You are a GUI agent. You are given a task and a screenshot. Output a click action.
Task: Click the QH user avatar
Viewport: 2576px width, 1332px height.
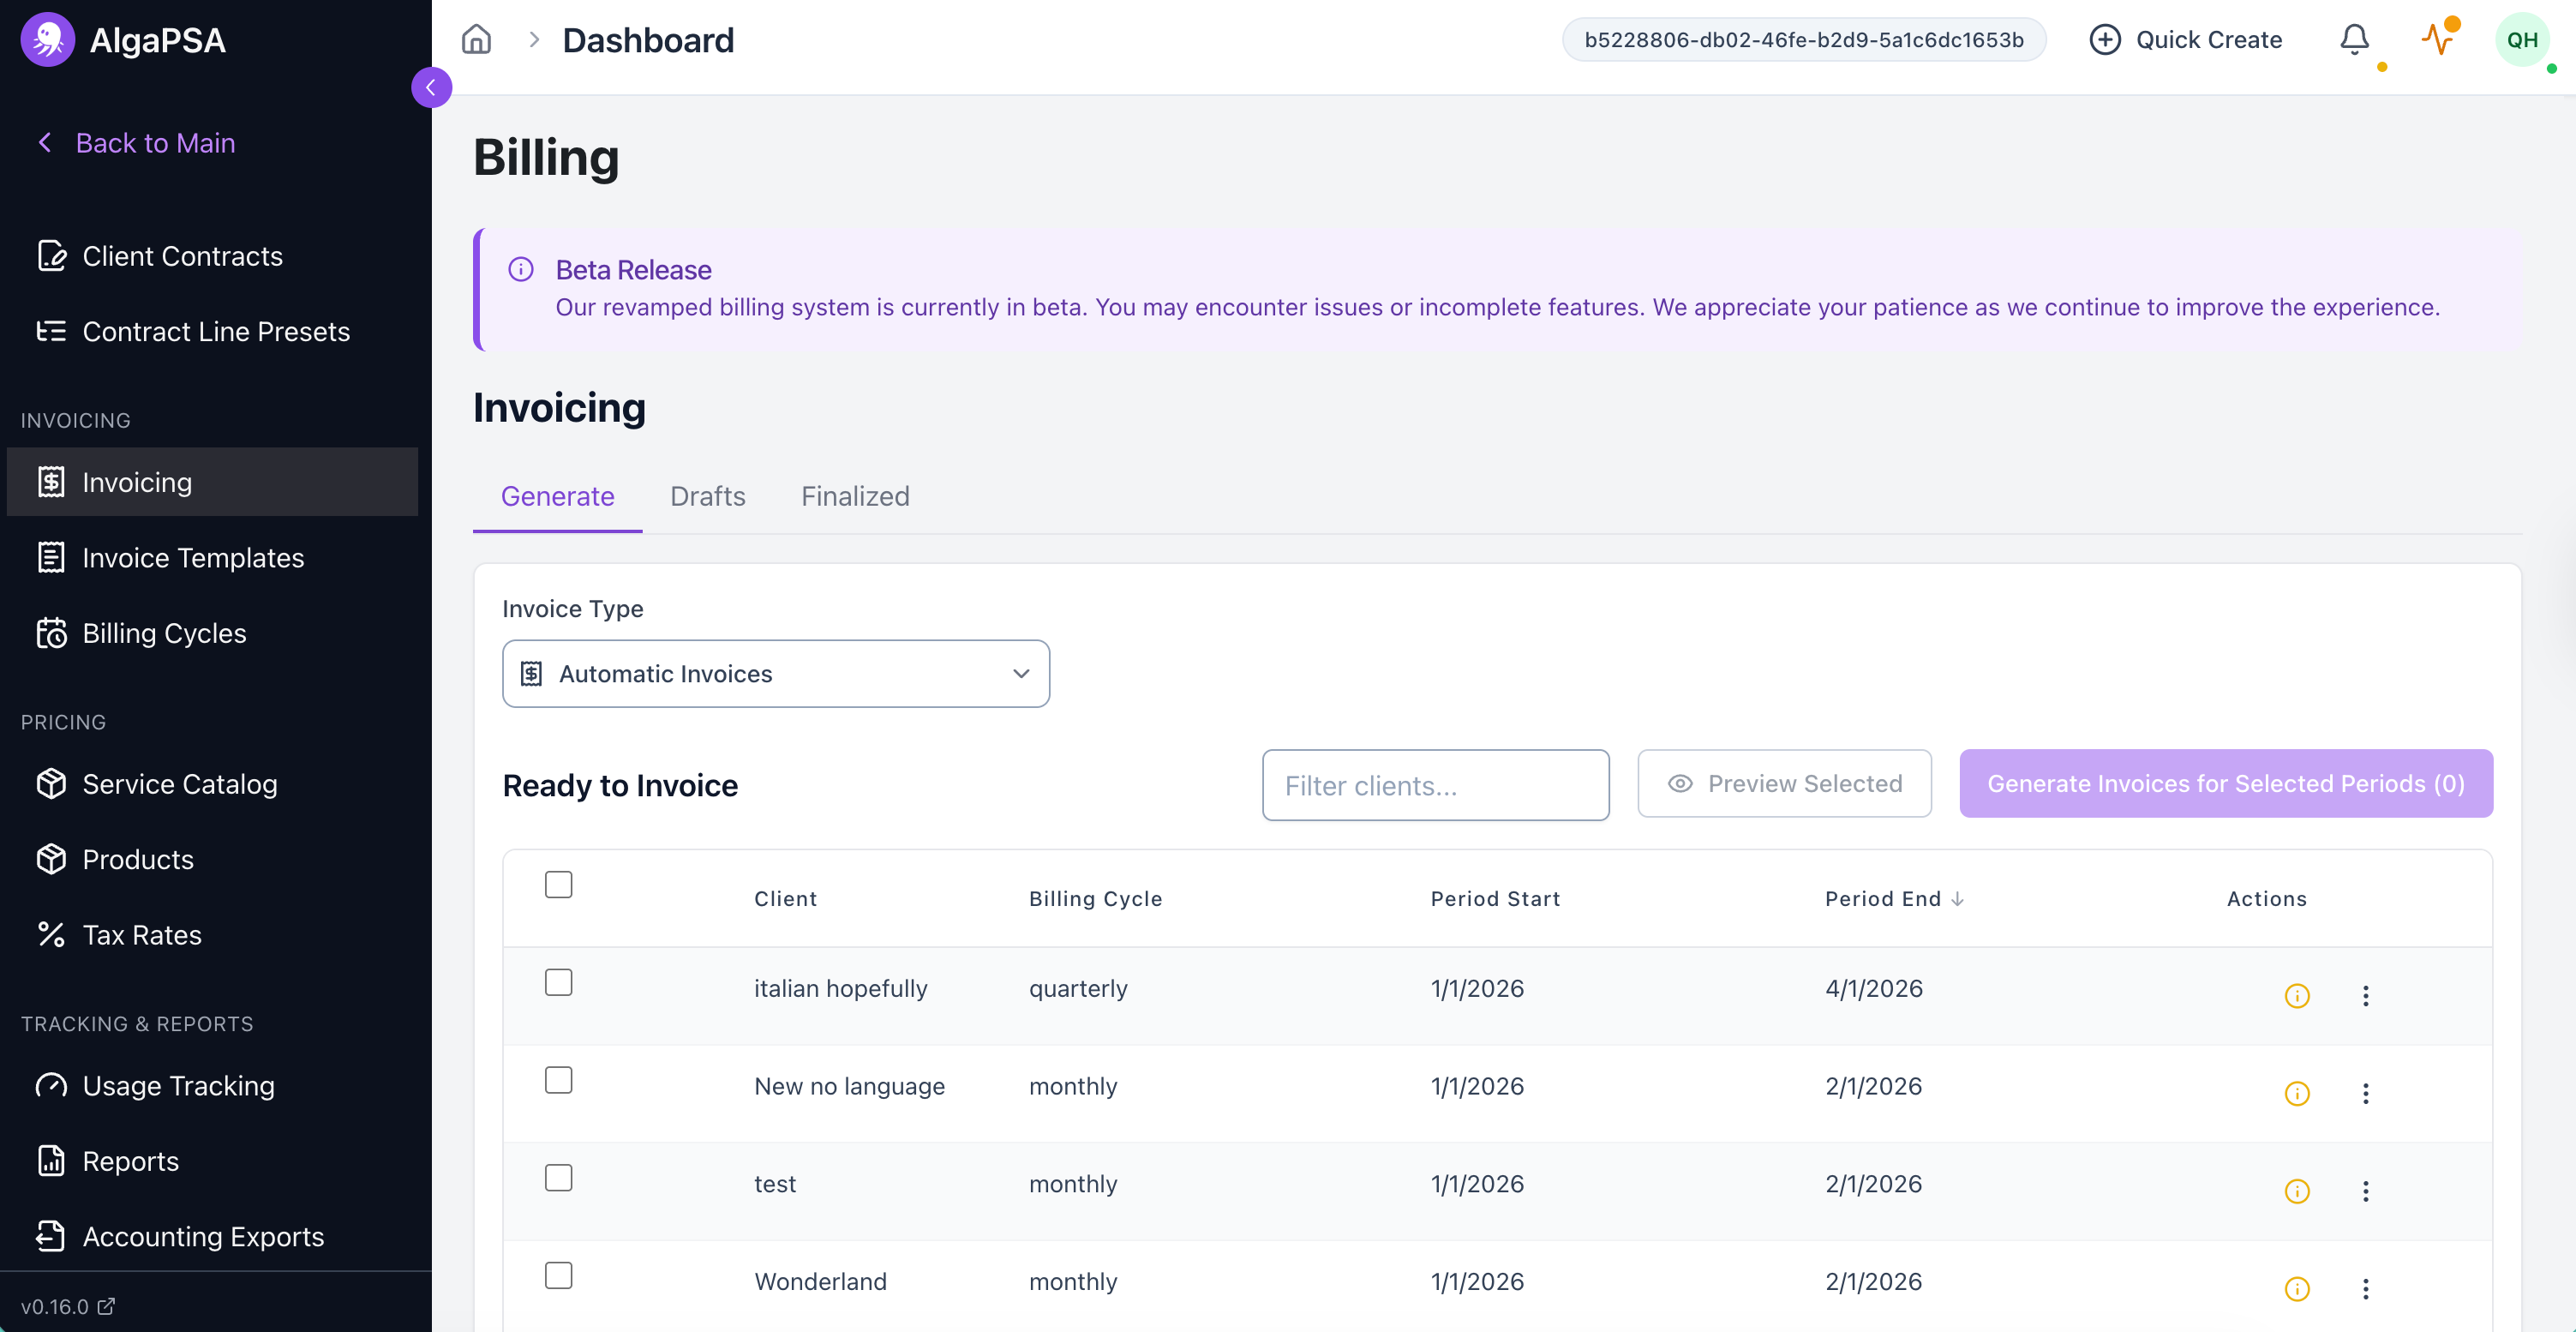pos(2521,40)
